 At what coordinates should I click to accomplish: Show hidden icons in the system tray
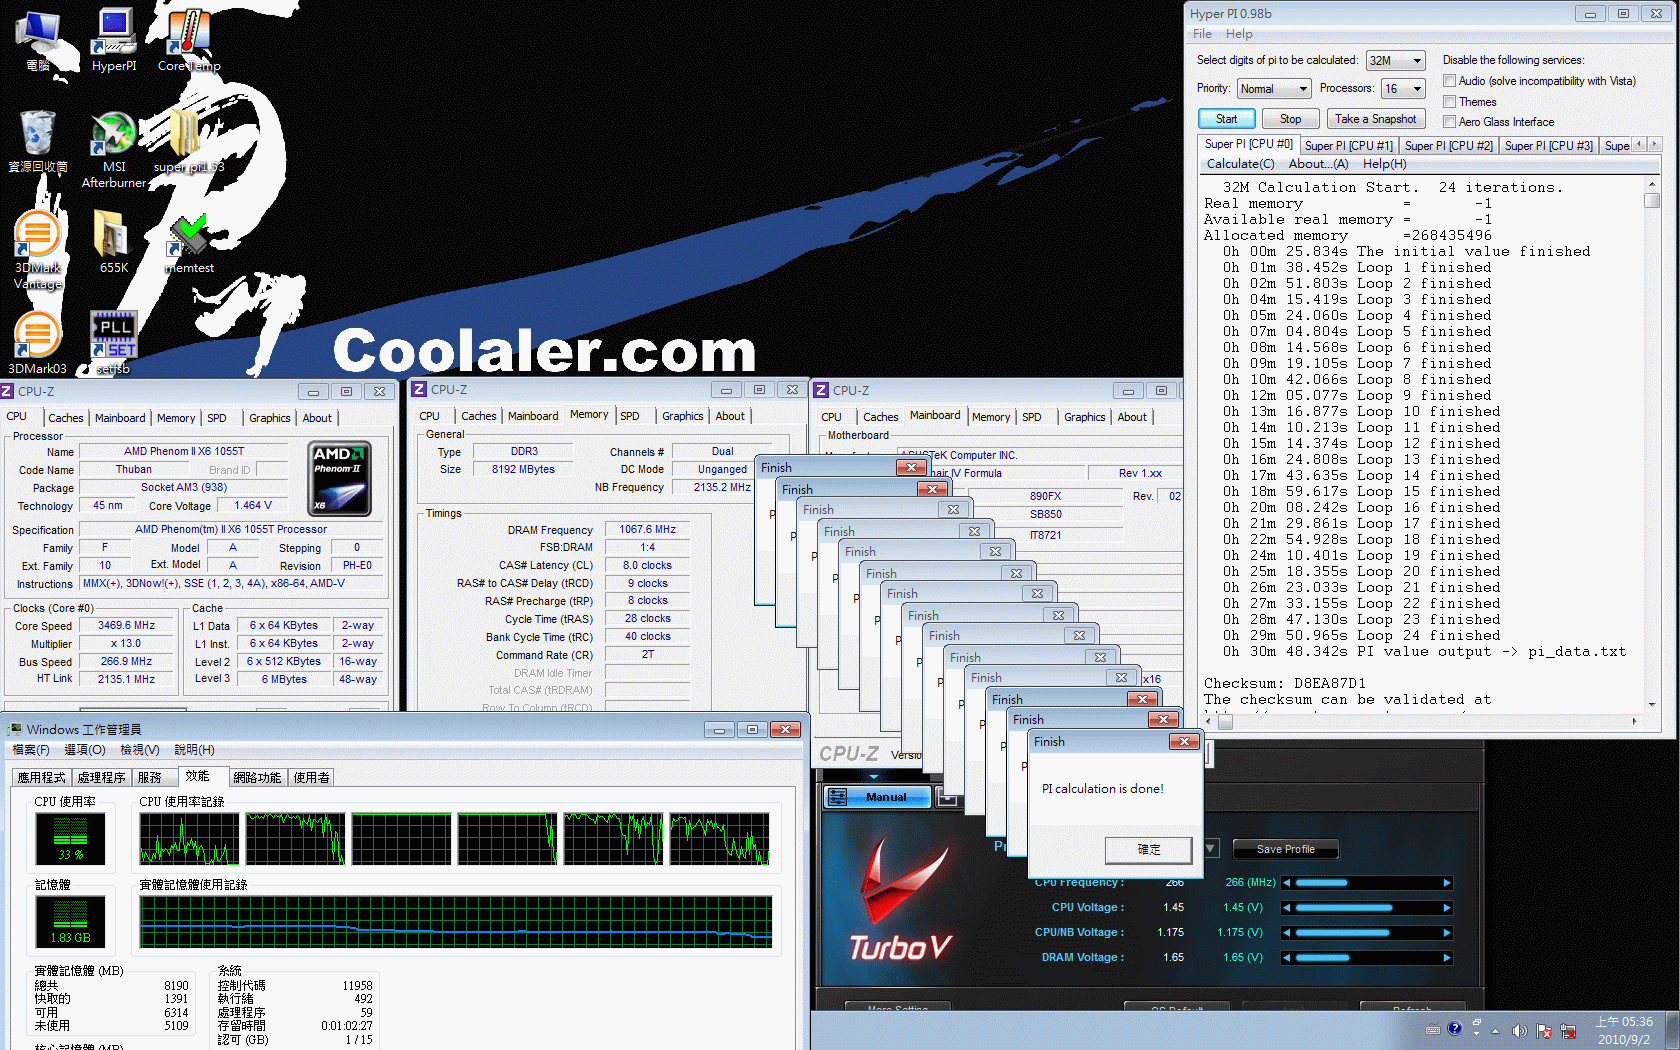[1496, 1031]
